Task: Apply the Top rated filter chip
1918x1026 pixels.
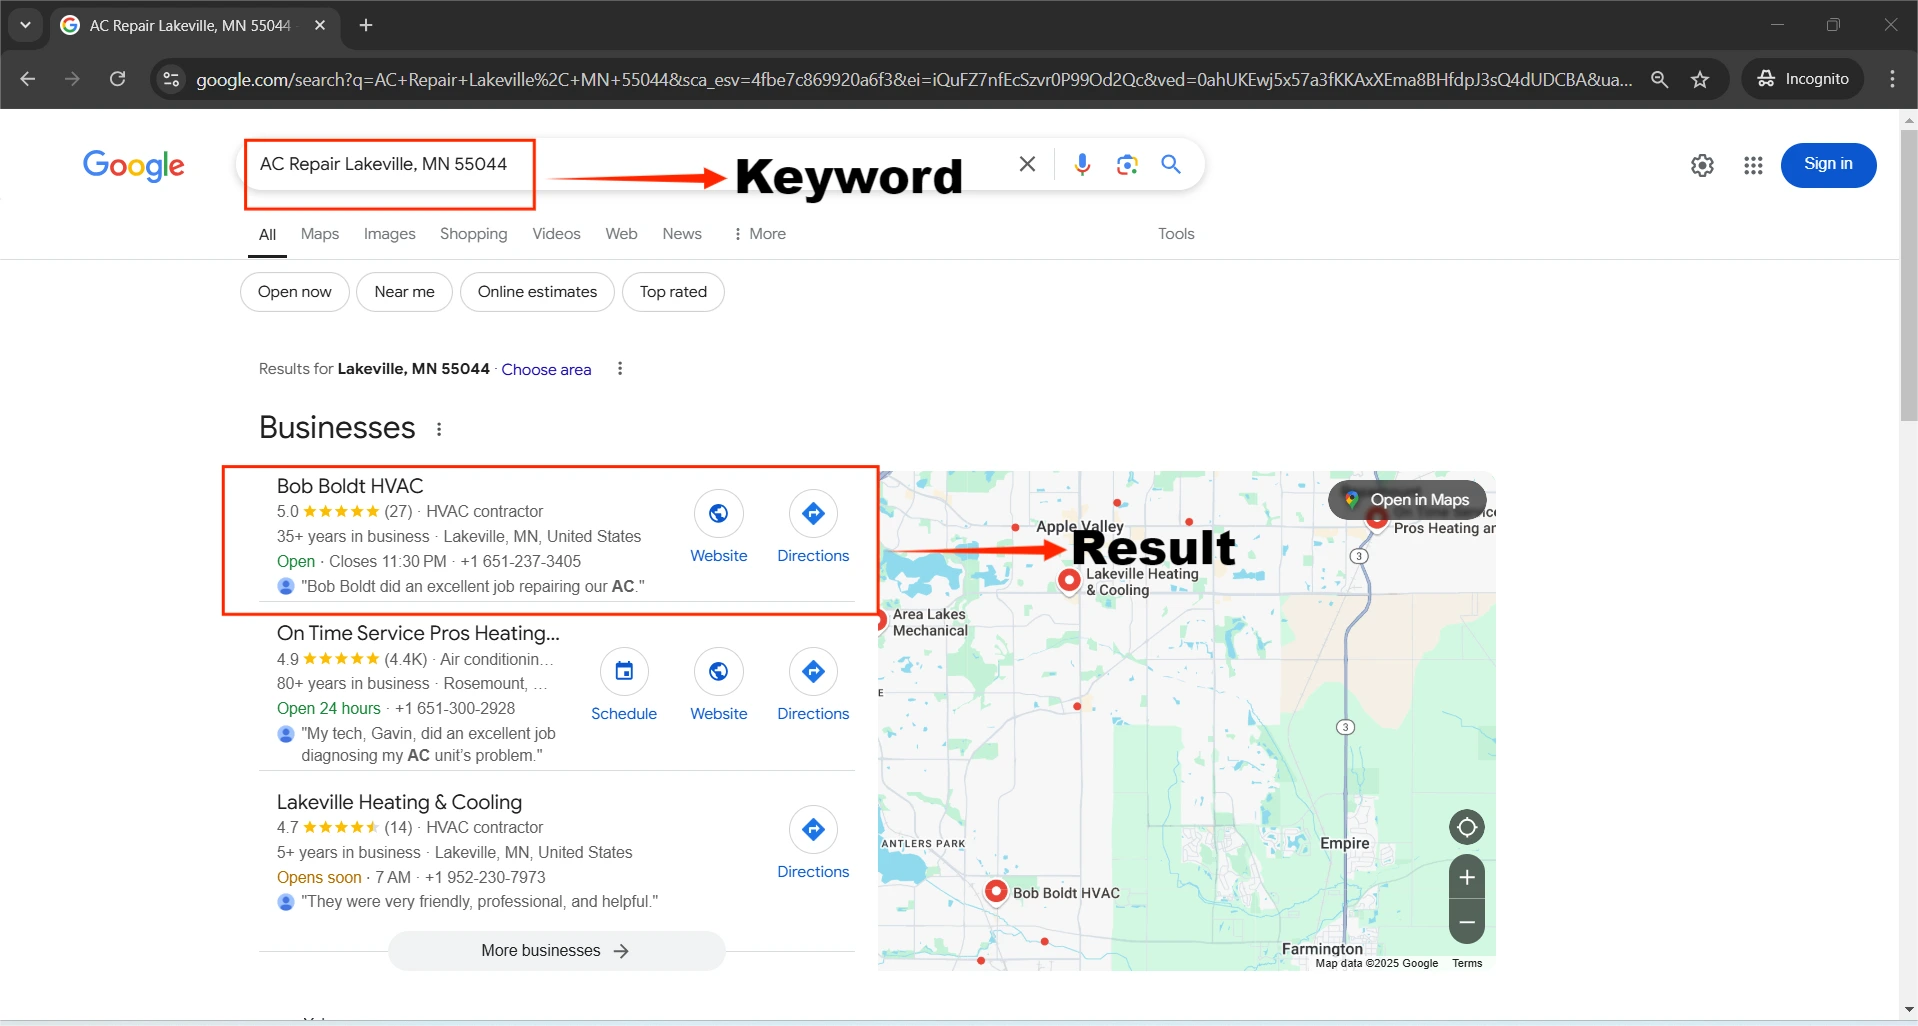Action: click(x=673, y=292)
